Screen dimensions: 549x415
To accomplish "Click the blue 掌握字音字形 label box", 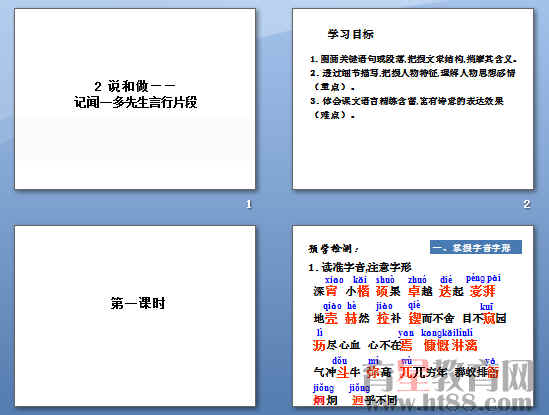I will 476,248.
